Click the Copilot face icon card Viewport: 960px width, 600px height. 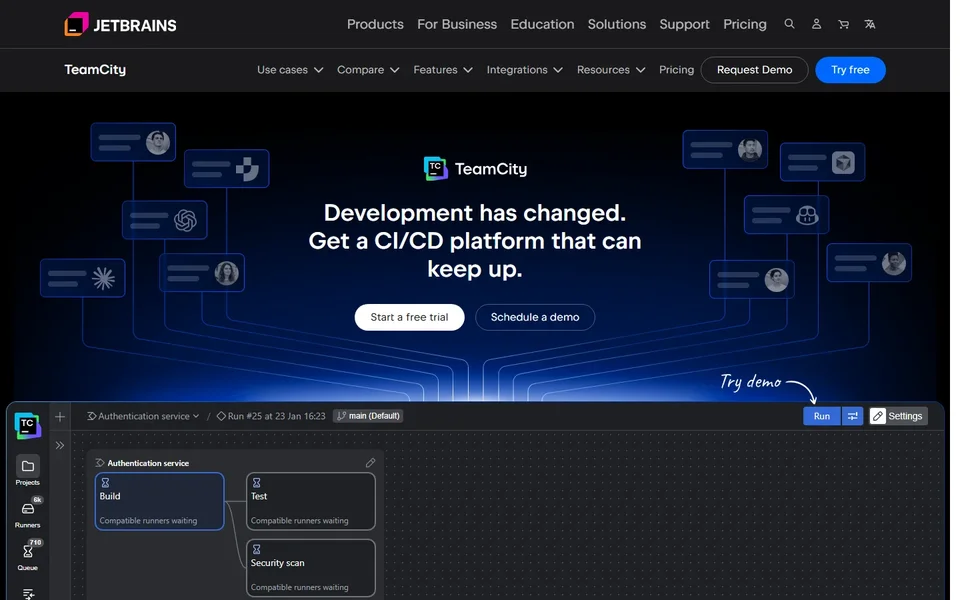(786, 215)
